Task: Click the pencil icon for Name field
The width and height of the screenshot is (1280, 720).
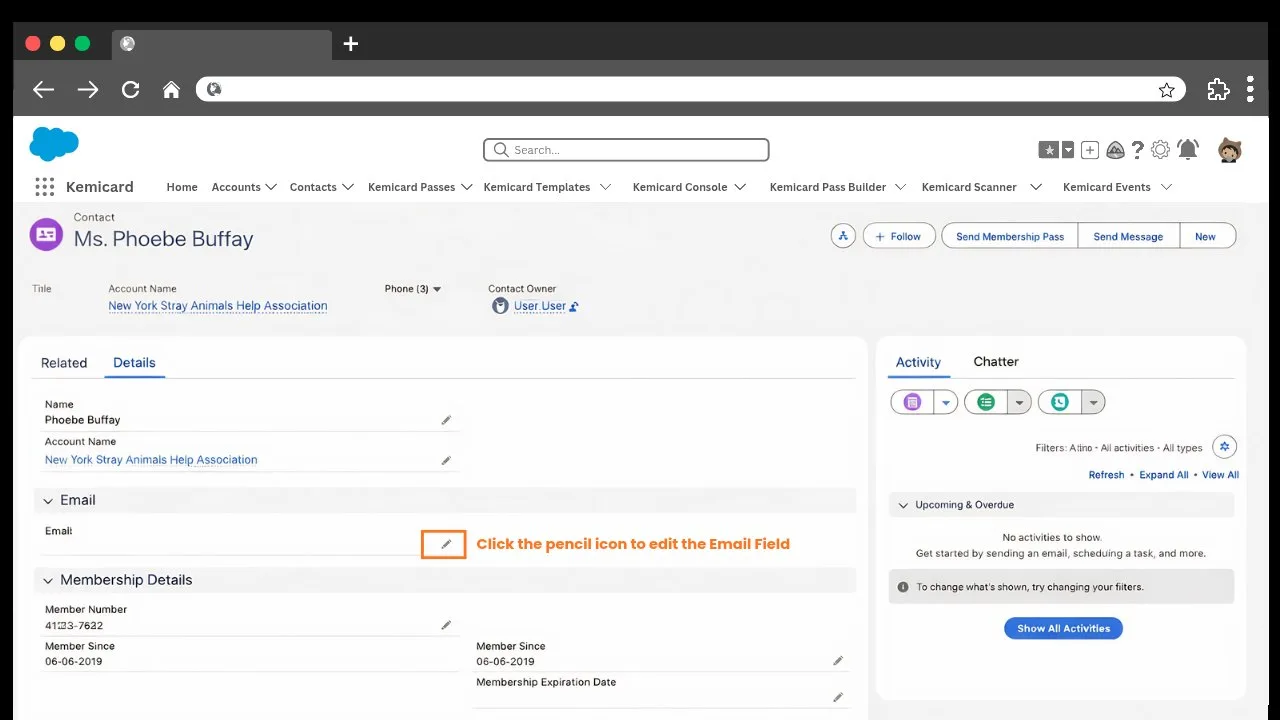Action: [446, 420]
